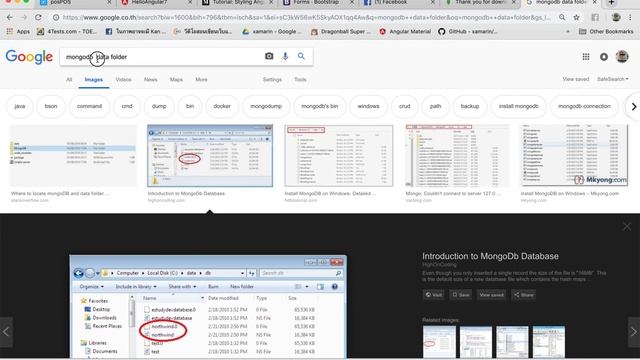Click the Google logo
This screenshot has width=640, height=360.
coord(29,57)
